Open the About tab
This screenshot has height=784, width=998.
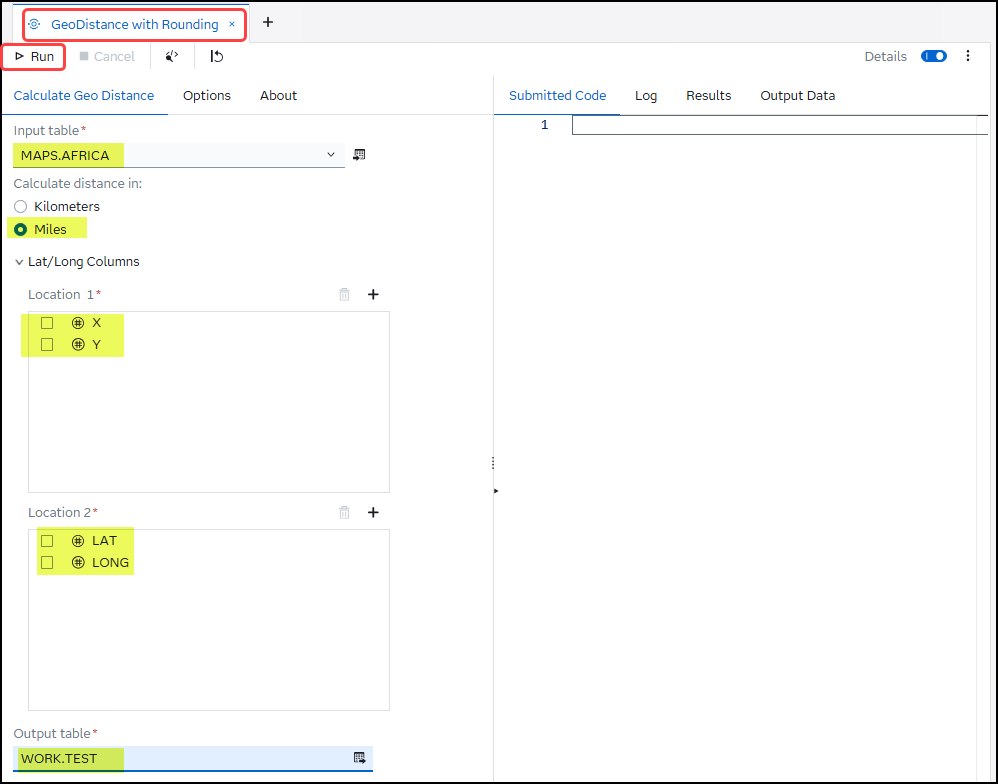pos(278,95)
